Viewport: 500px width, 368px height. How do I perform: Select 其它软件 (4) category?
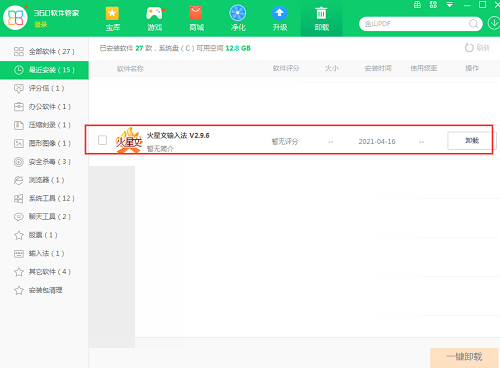click(44, 271)
